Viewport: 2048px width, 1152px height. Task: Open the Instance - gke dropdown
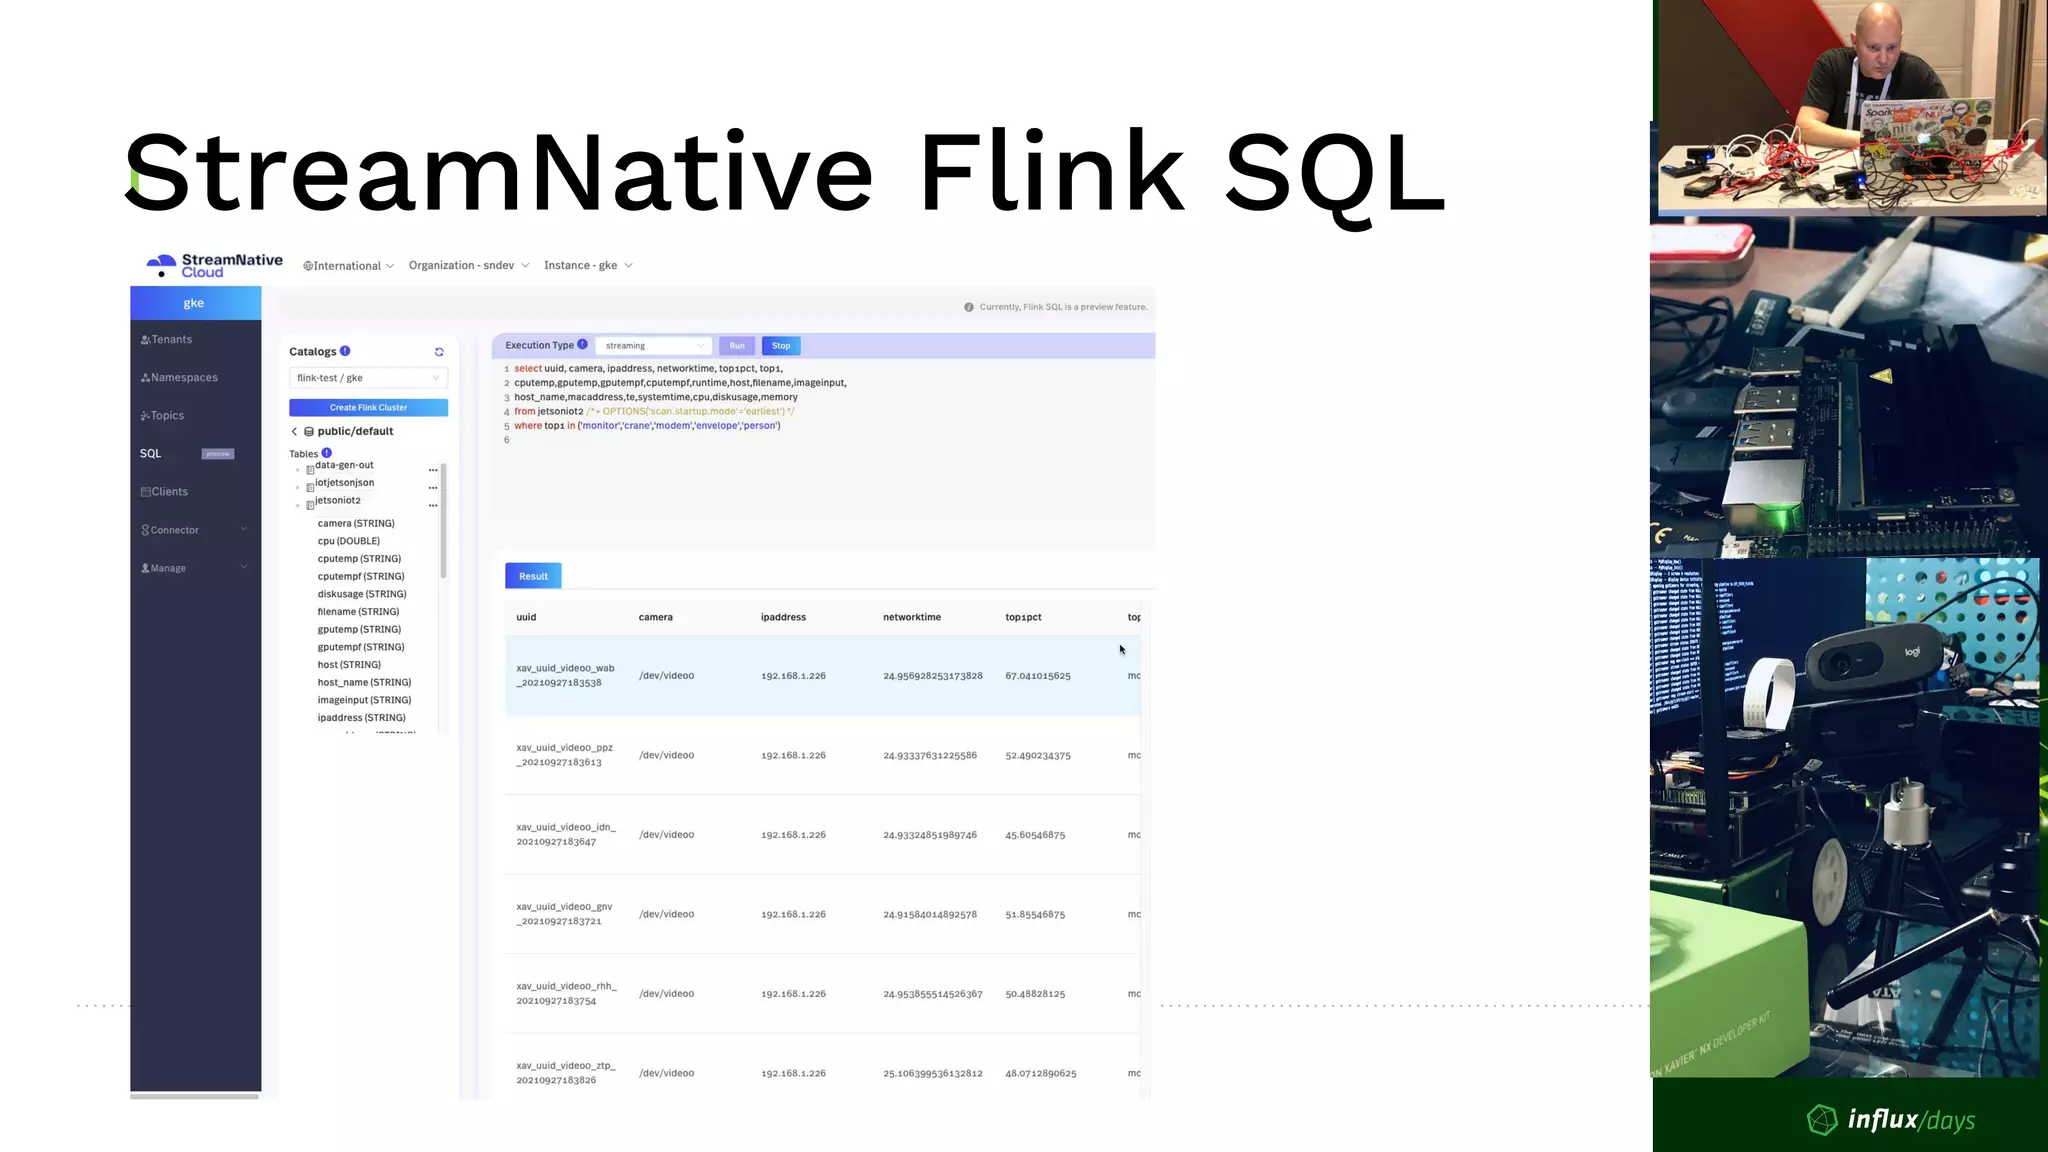click(x=588, y=265)
